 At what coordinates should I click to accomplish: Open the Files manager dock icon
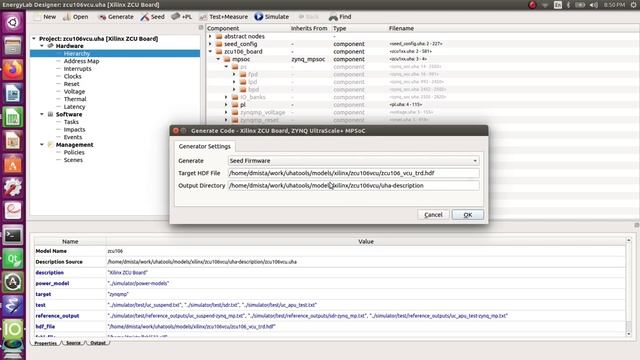13,46
